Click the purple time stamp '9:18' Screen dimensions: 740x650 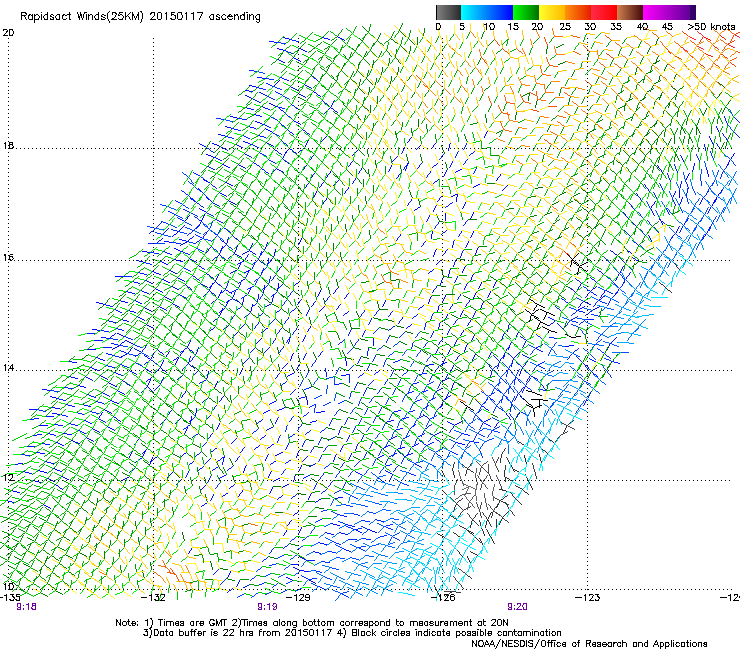[26, 607]
